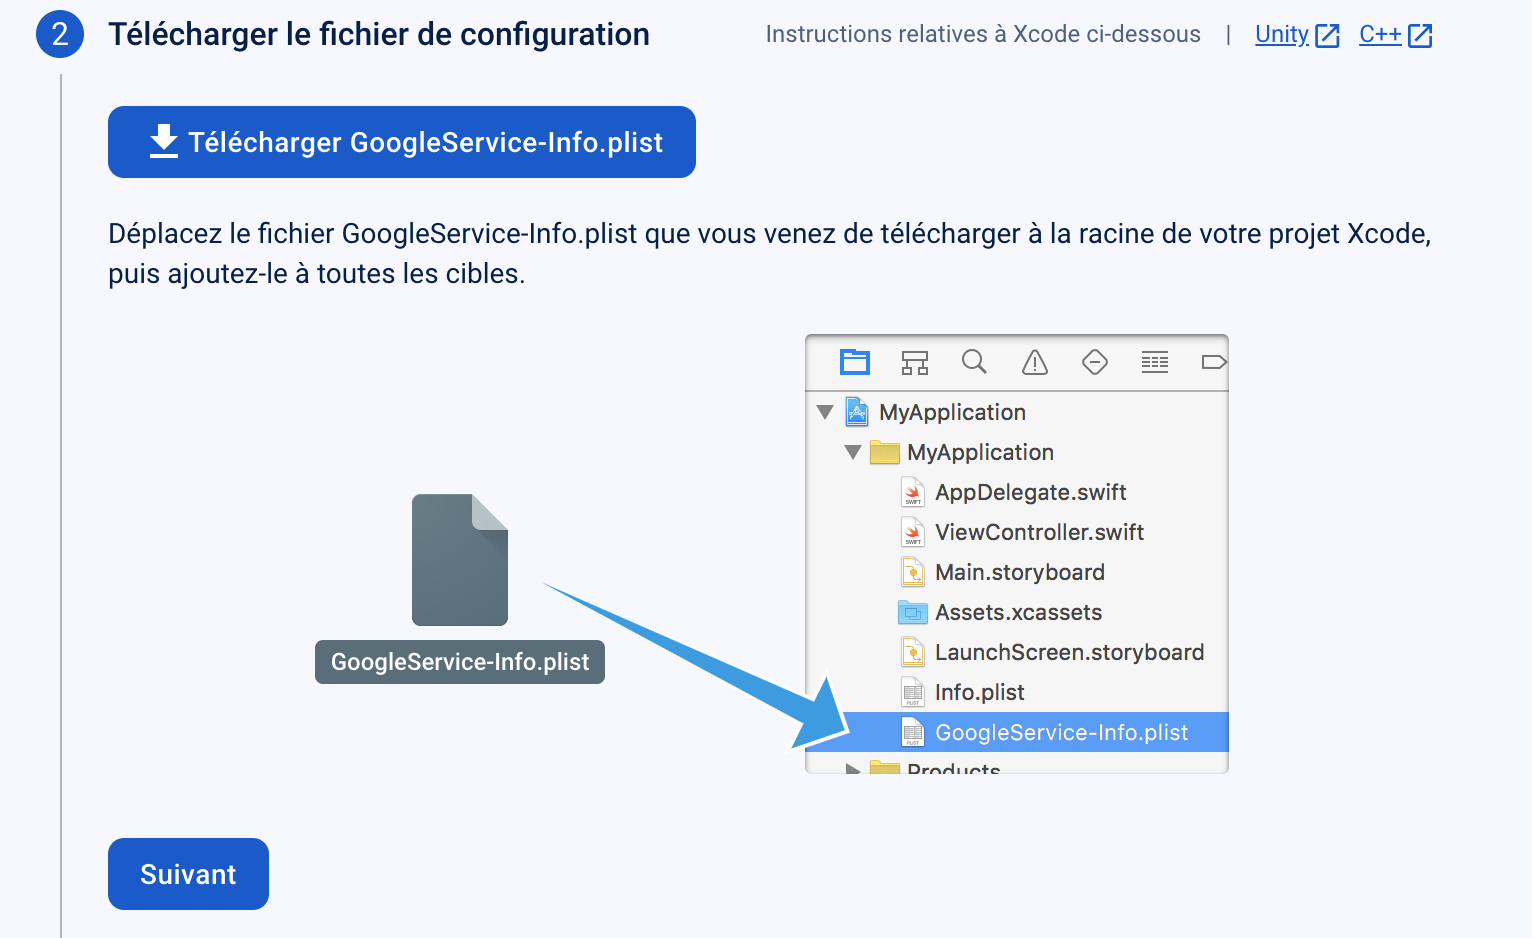
Task: Click the Main.storyboard file icon
Action: point(913,572)
